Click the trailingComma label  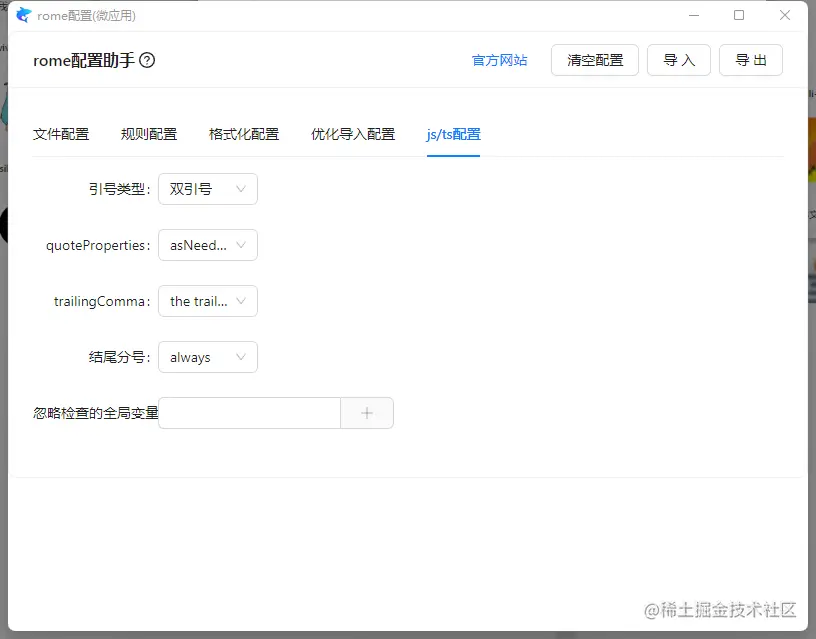[x=102, y=301]
